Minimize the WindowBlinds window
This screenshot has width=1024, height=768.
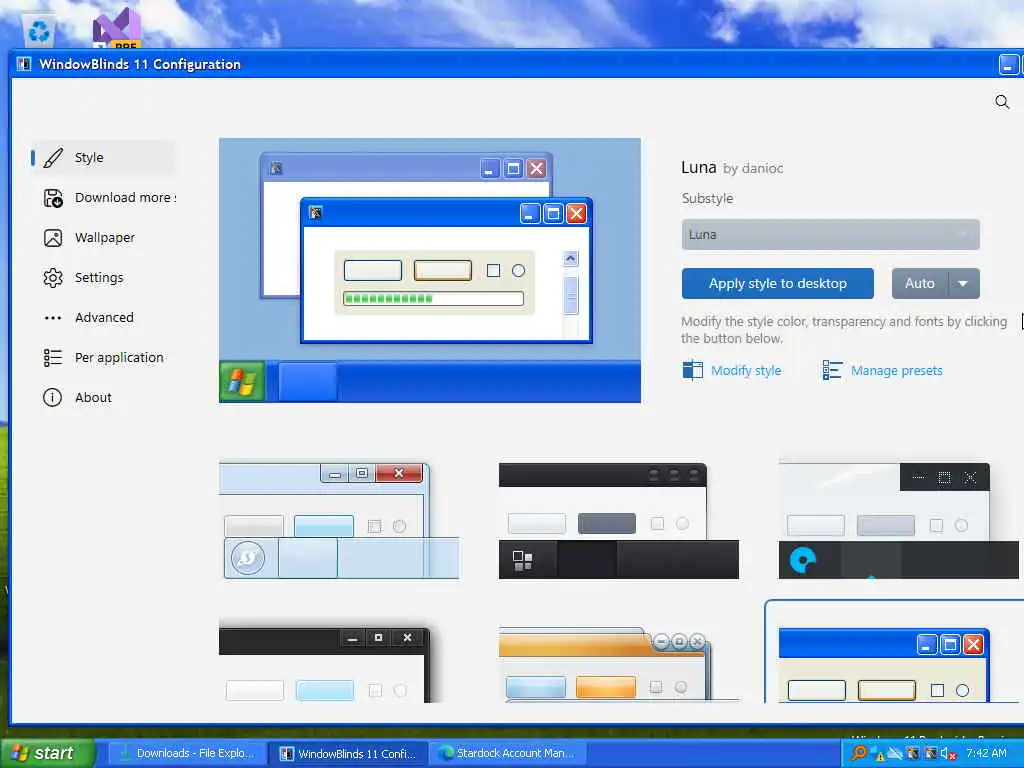pyautogui.click(x=1008, y=65)
